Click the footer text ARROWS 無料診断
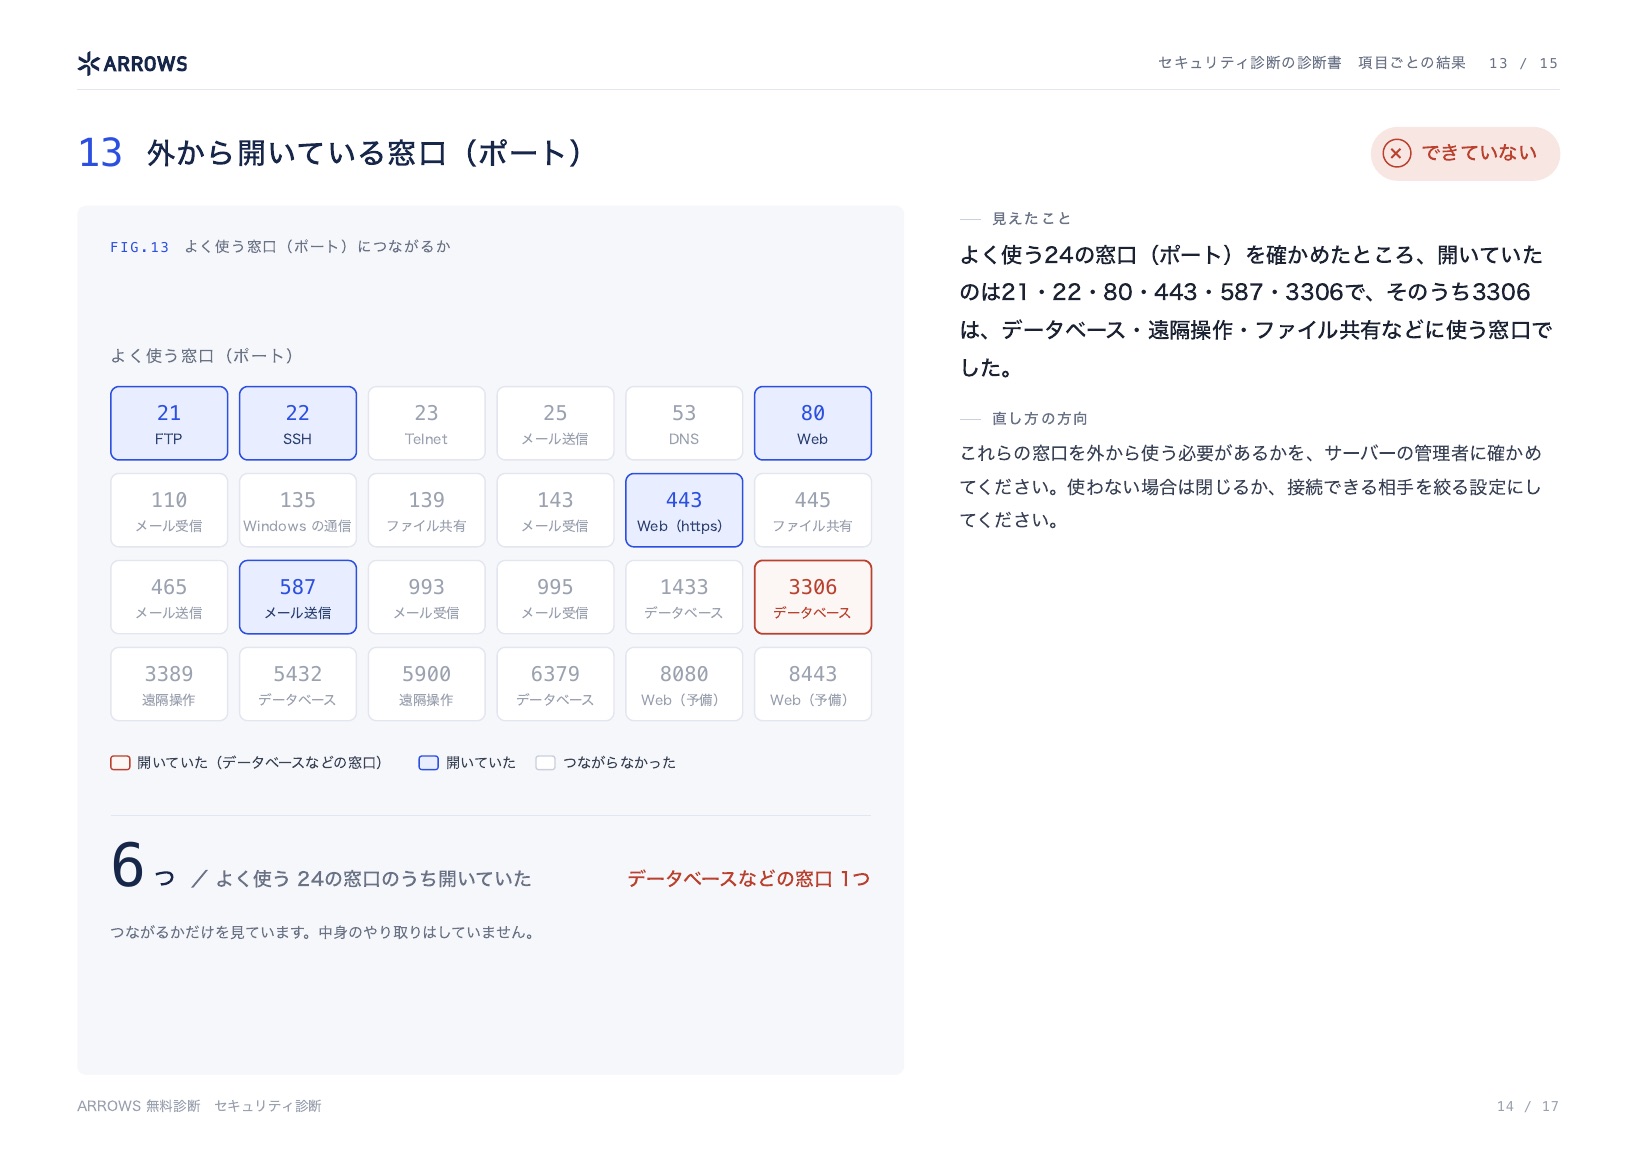This screenshot has height=1157, width=1638. 139,1106
